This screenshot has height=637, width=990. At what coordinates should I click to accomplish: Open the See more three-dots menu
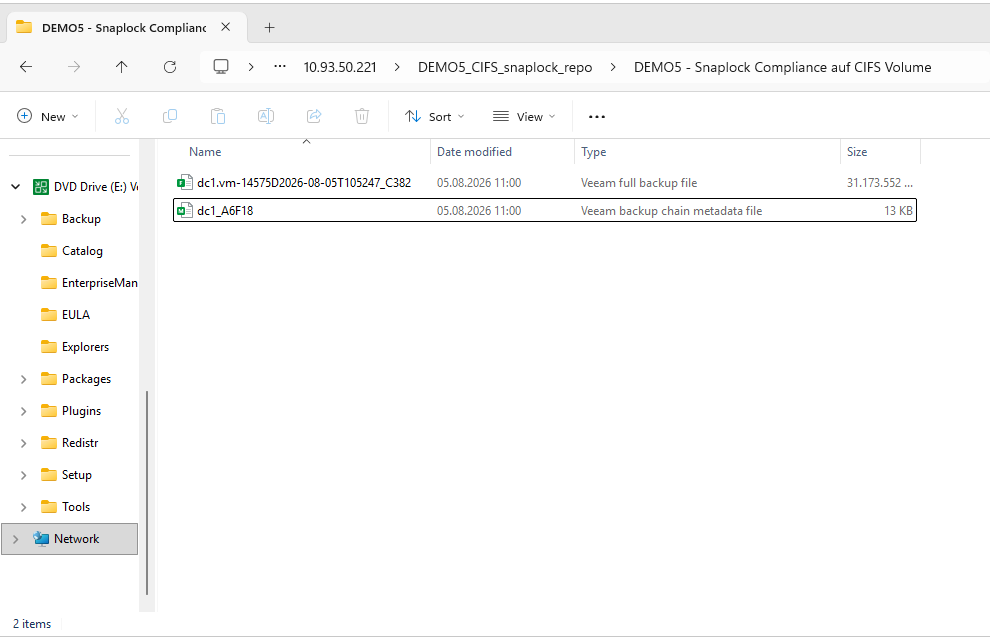click(x=597, y=117)
